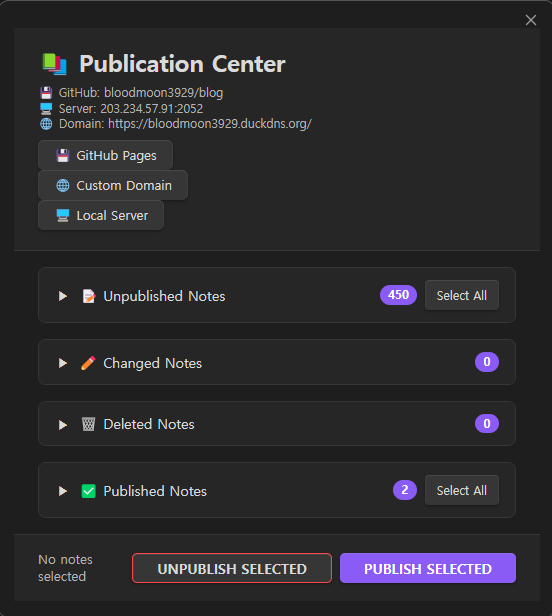Click the memo icon of Unpublished Notes
Image resolution: width=552 pixels, height=616 pixels.
coord(89,296)
